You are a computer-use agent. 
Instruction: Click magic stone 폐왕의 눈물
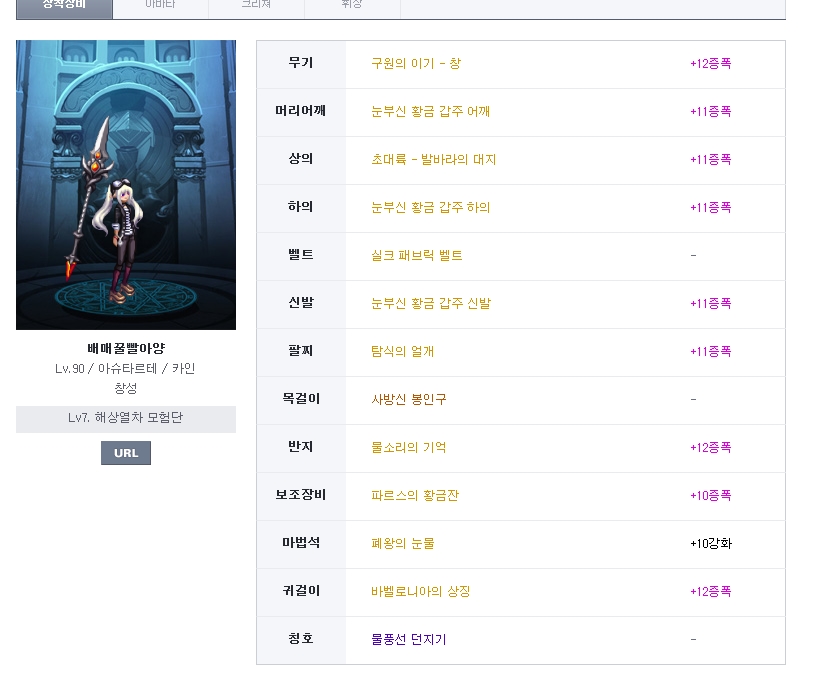pyautogui.click(x=402, y=544)
